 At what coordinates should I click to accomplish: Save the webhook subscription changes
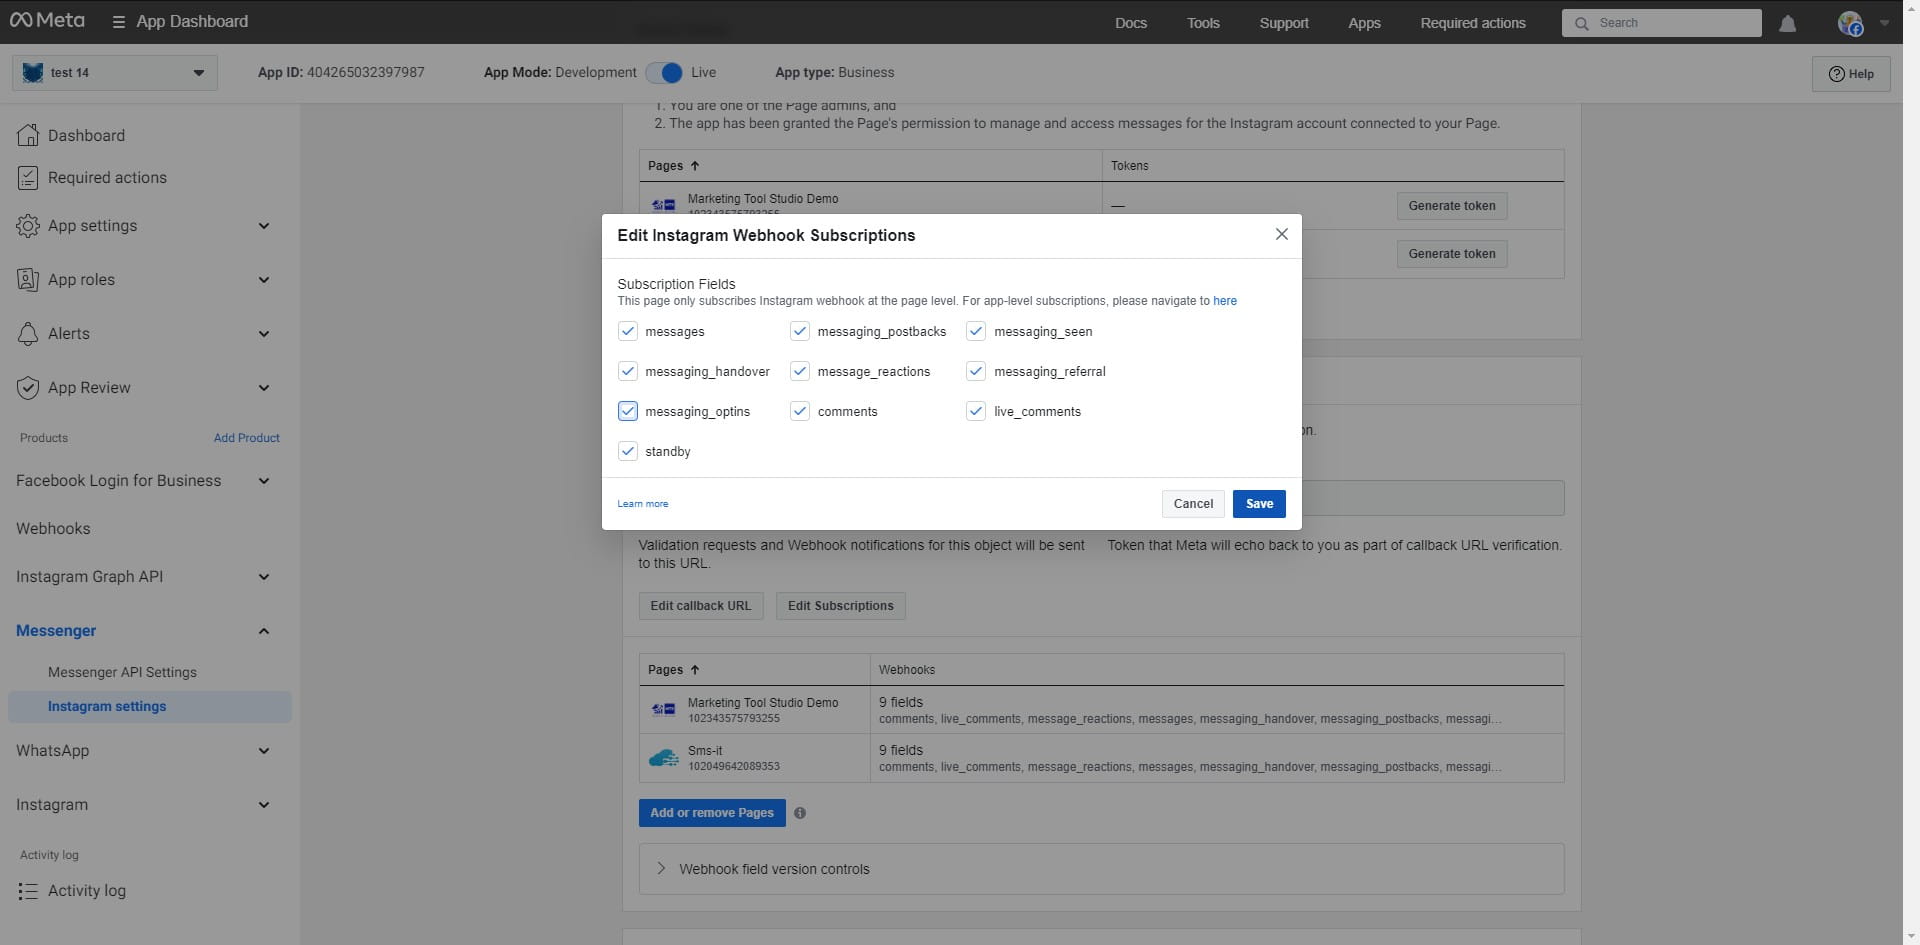coord(1258,504)
